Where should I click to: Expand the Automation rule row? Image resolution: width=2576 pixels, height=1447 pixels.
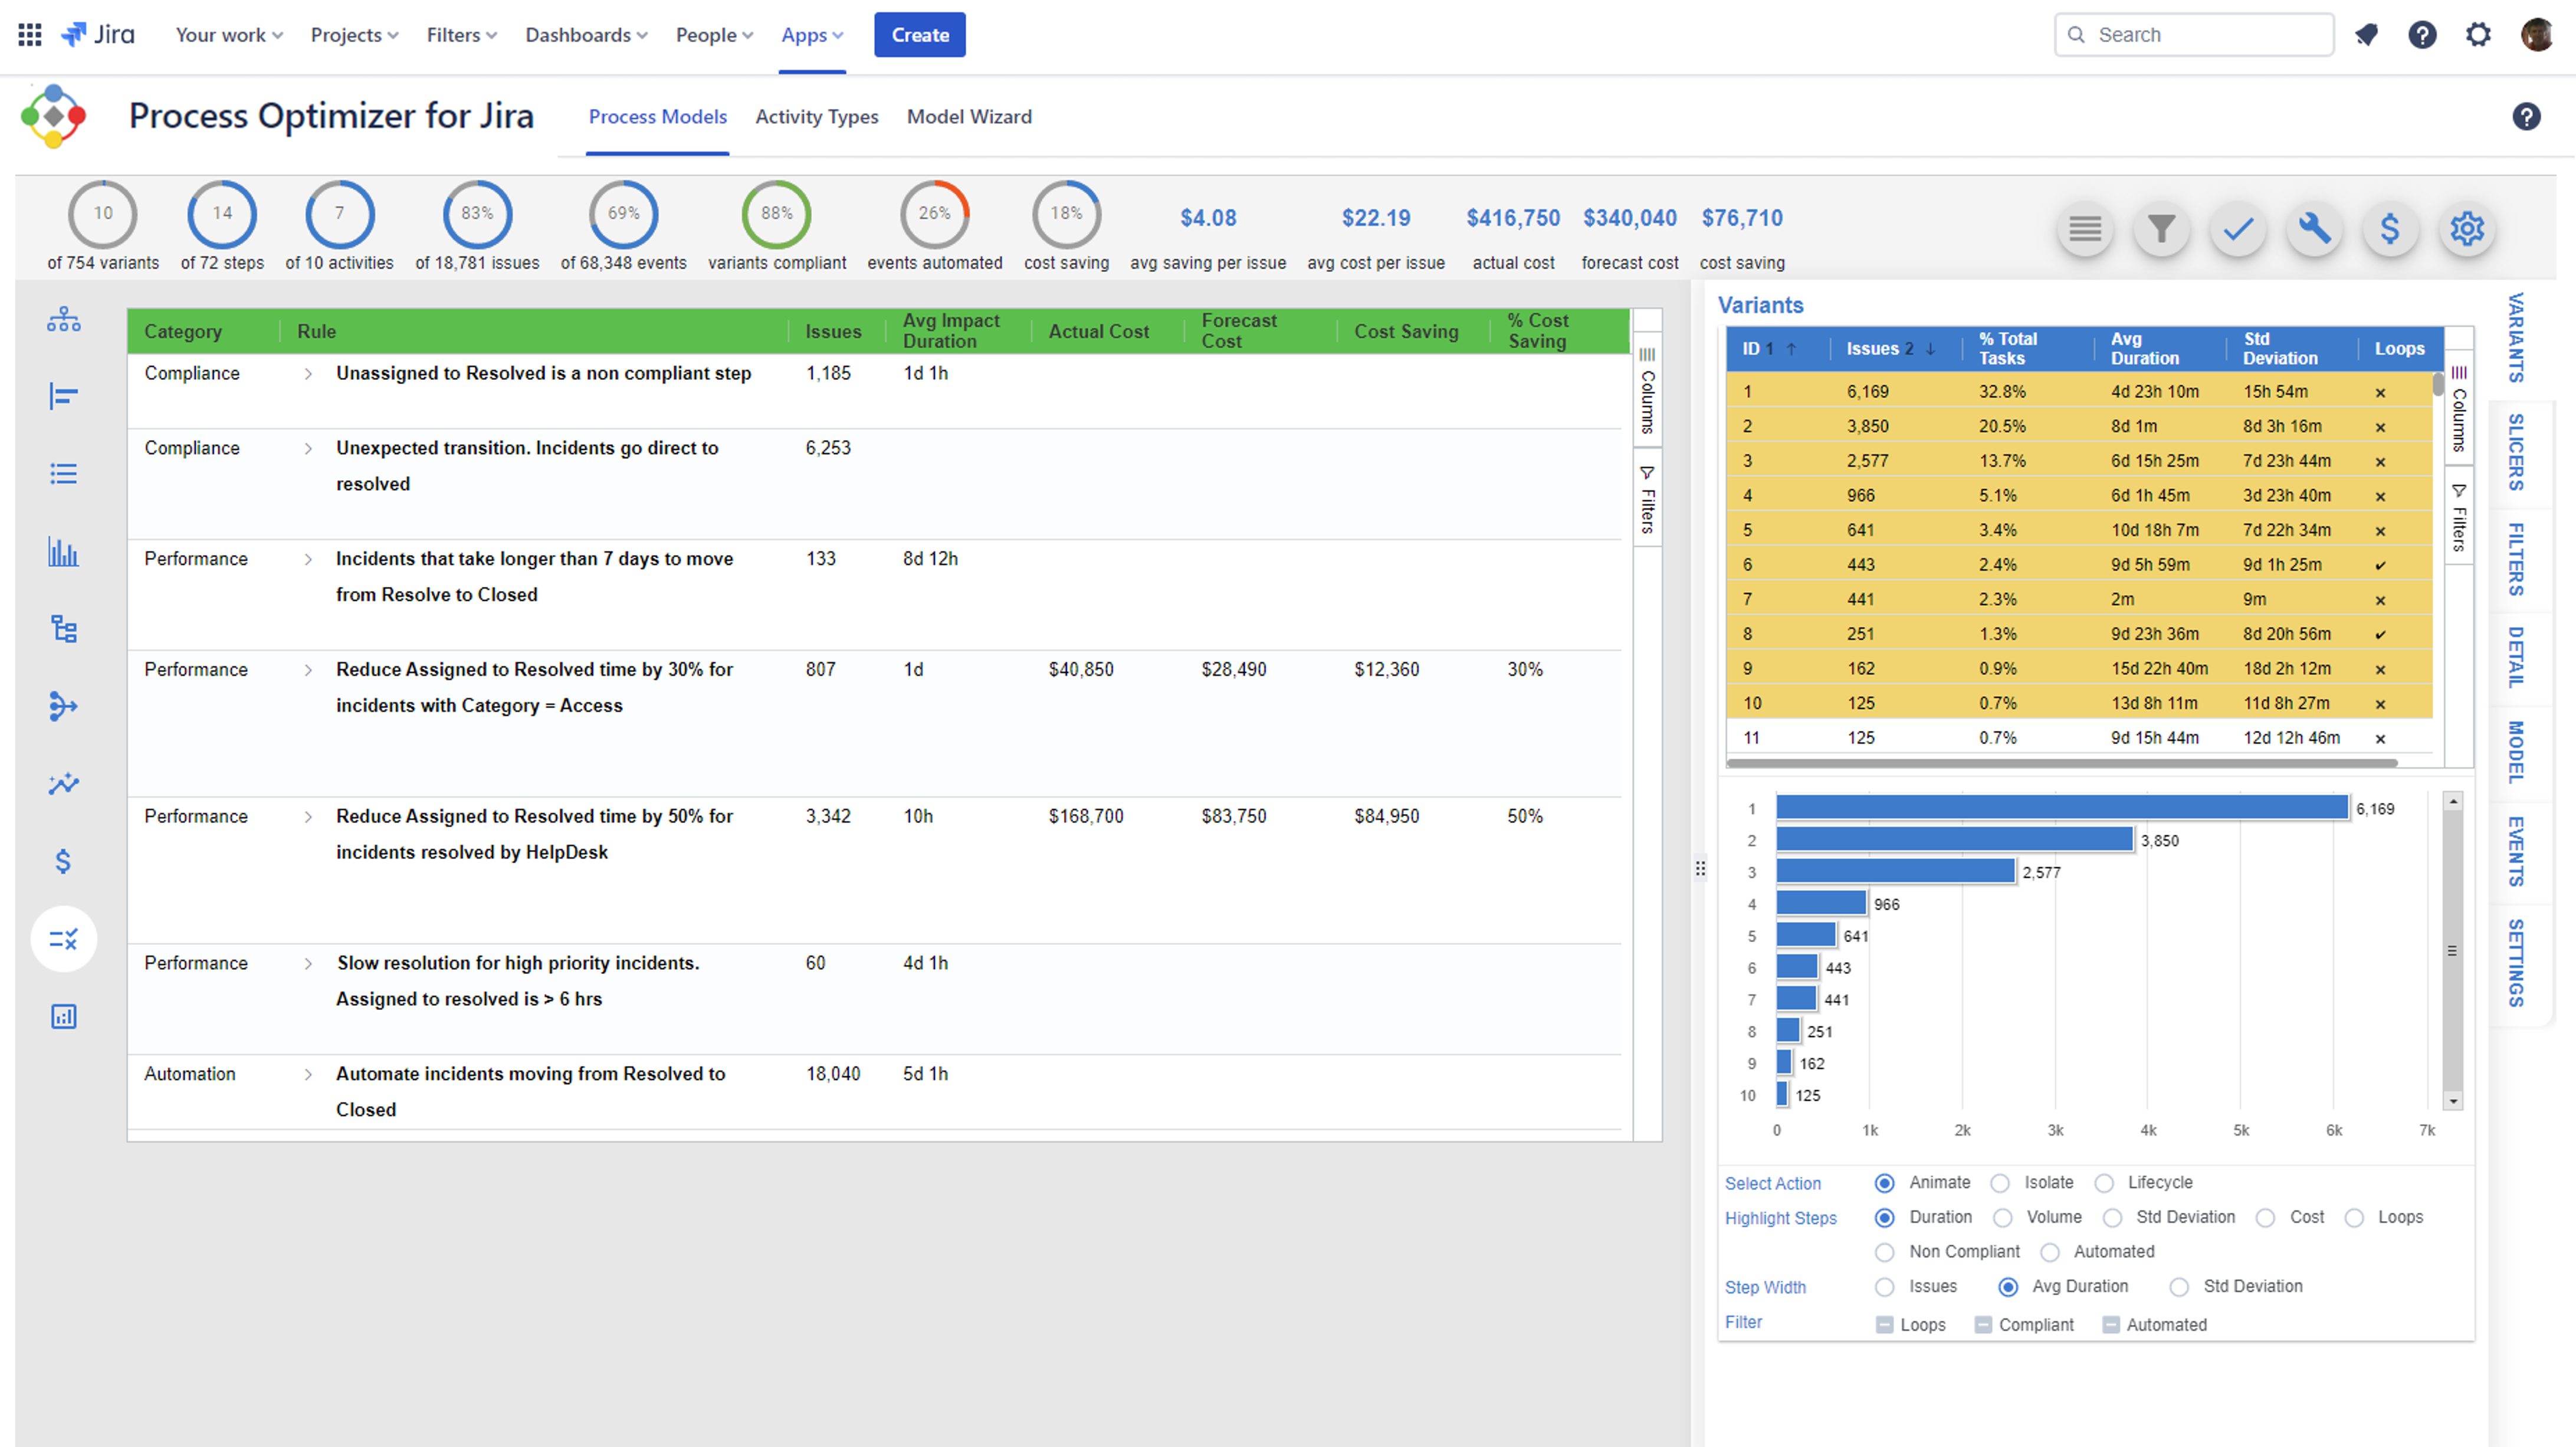[308, 1075]
